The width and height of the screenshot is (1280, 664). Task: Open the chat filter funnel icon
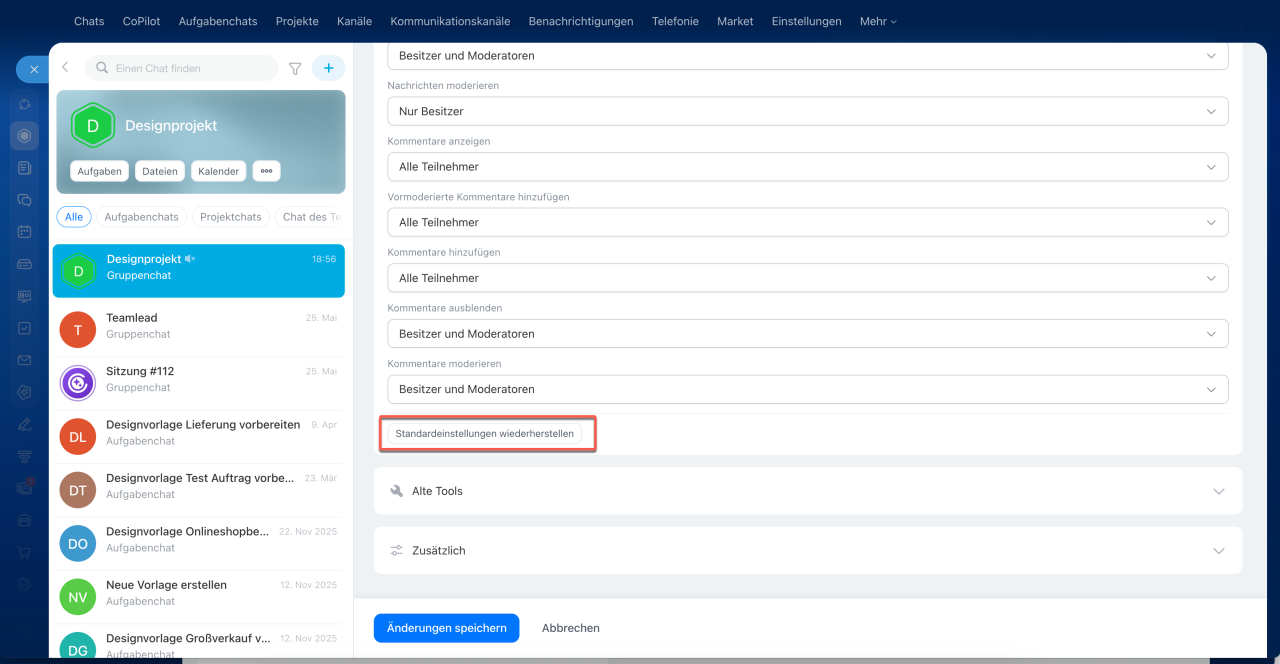[x=295, y=68]
